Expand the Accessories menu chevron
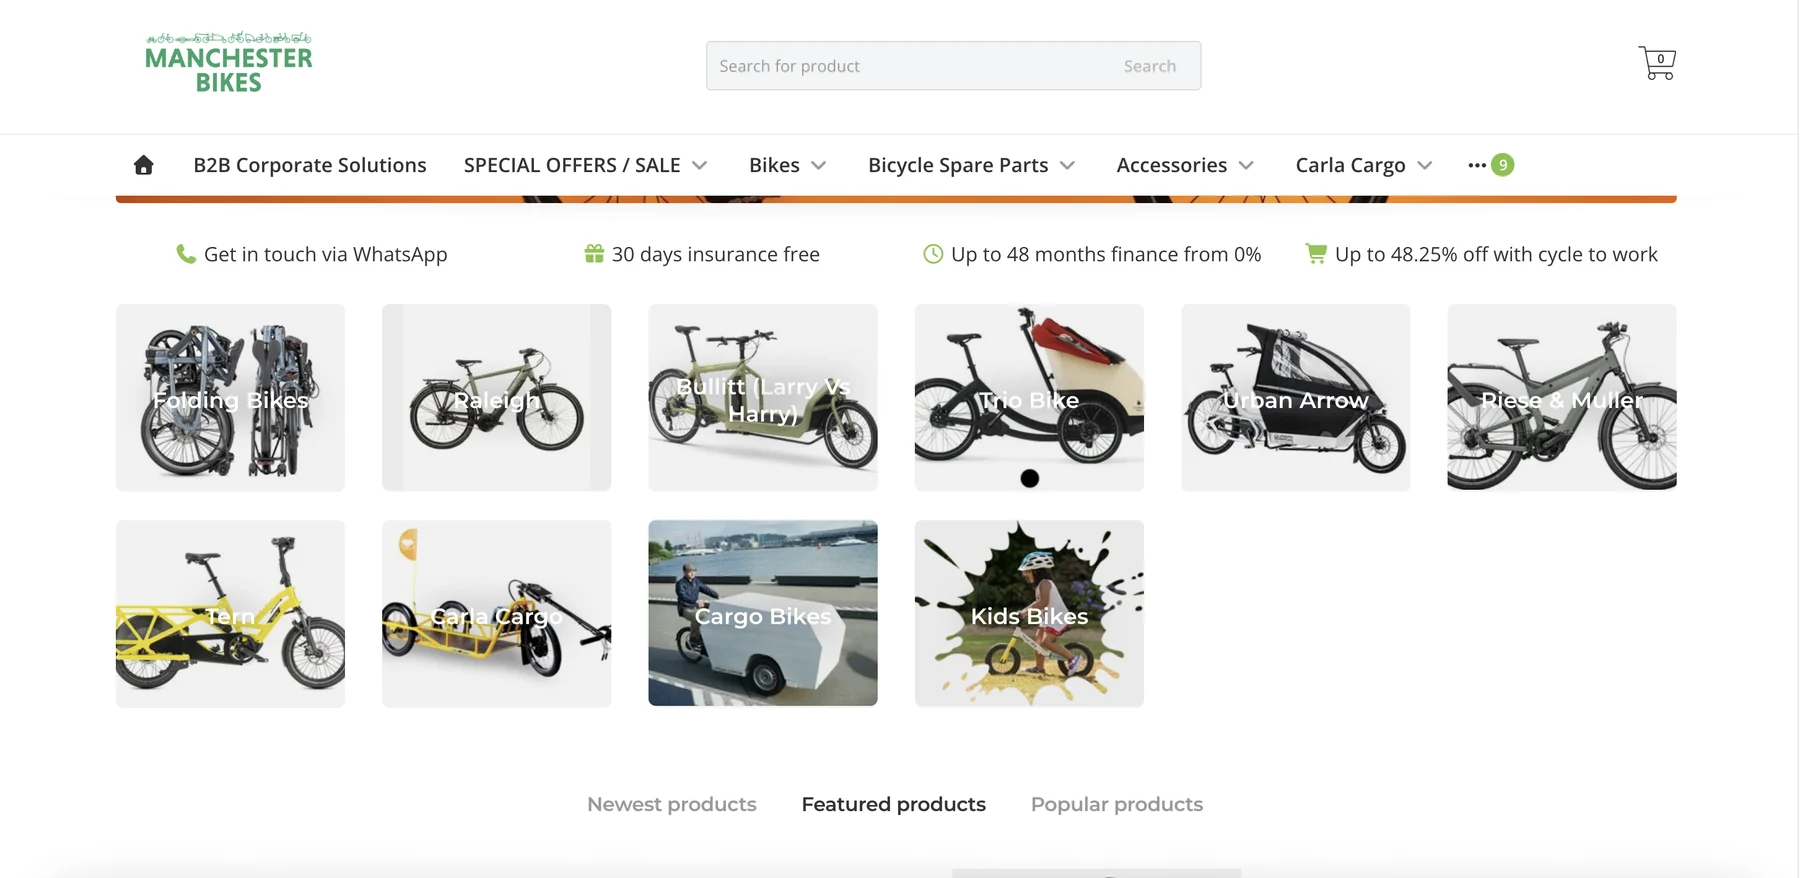 coord(1246,166)
